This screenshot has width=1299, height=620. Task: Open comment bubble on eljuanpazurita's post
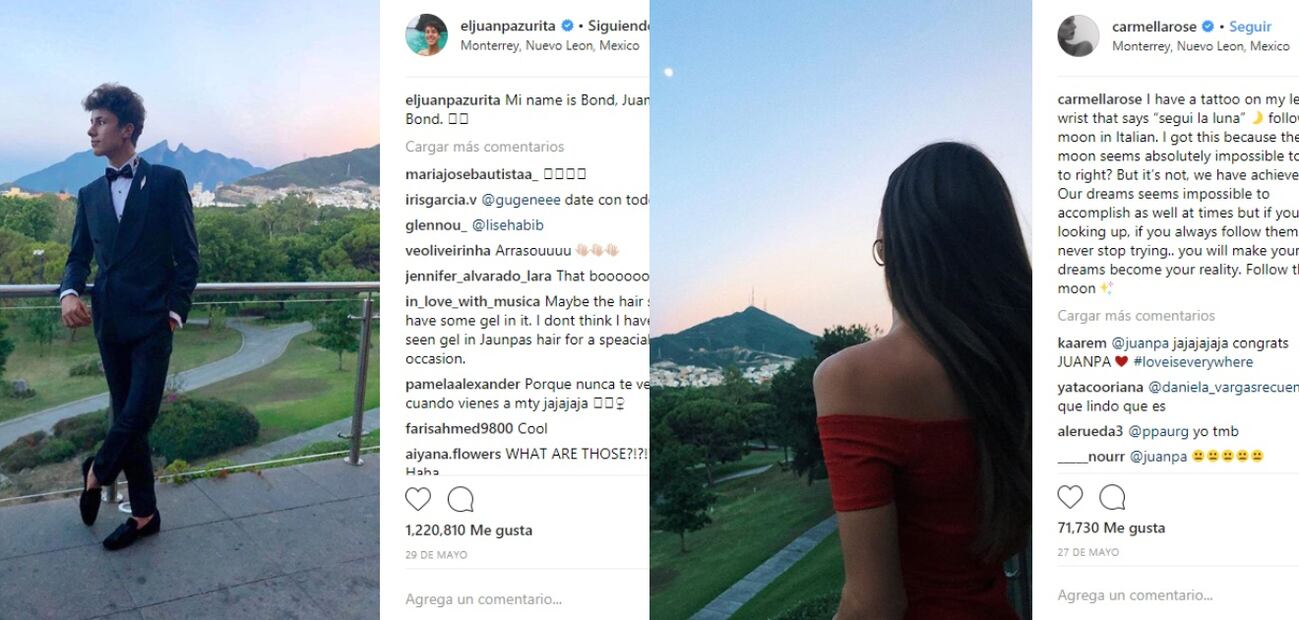pyautogui.click(x=460, y=499)
